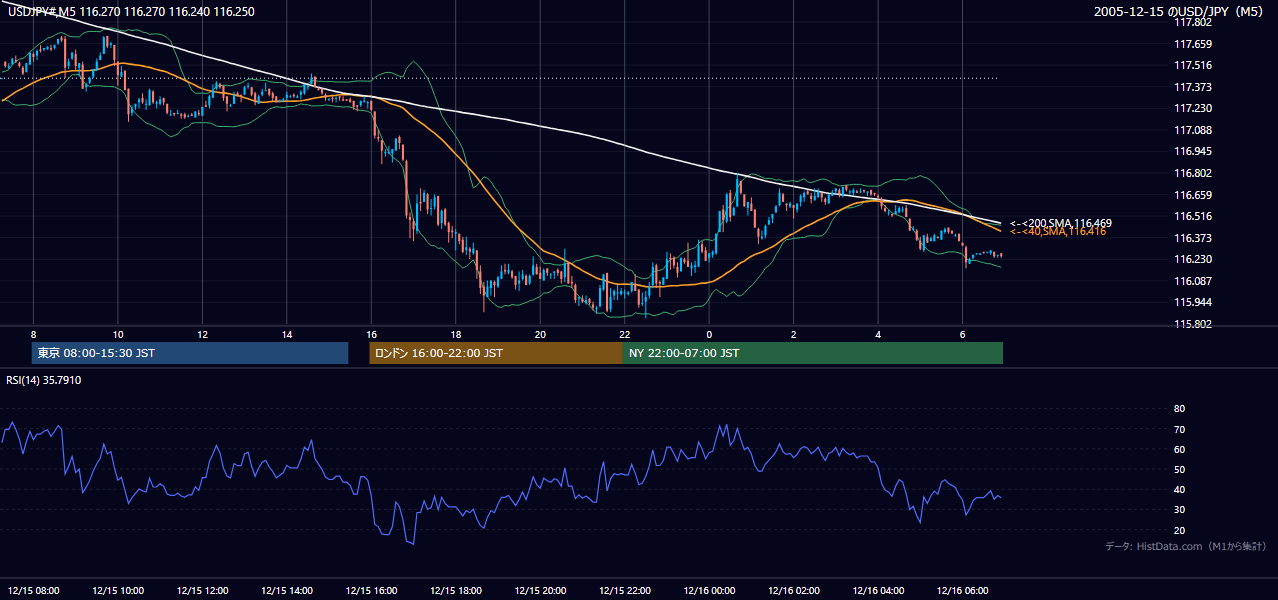Viewport: 1278px width, 600px height.
Task: Click price level 117.802 on axis
Action: (x=1192, y=22)
